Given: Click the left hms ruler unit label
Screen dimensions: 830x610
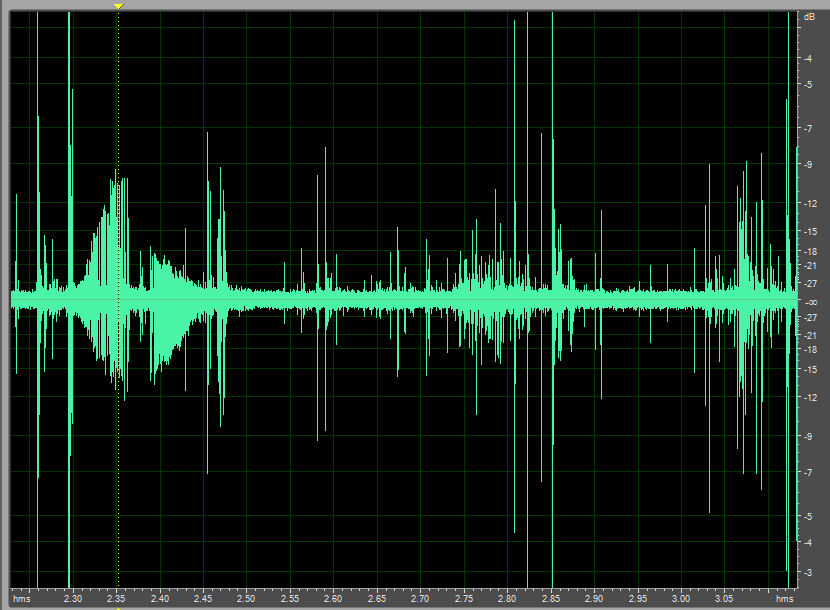Looking at the screenshot, I should point(20,599).
